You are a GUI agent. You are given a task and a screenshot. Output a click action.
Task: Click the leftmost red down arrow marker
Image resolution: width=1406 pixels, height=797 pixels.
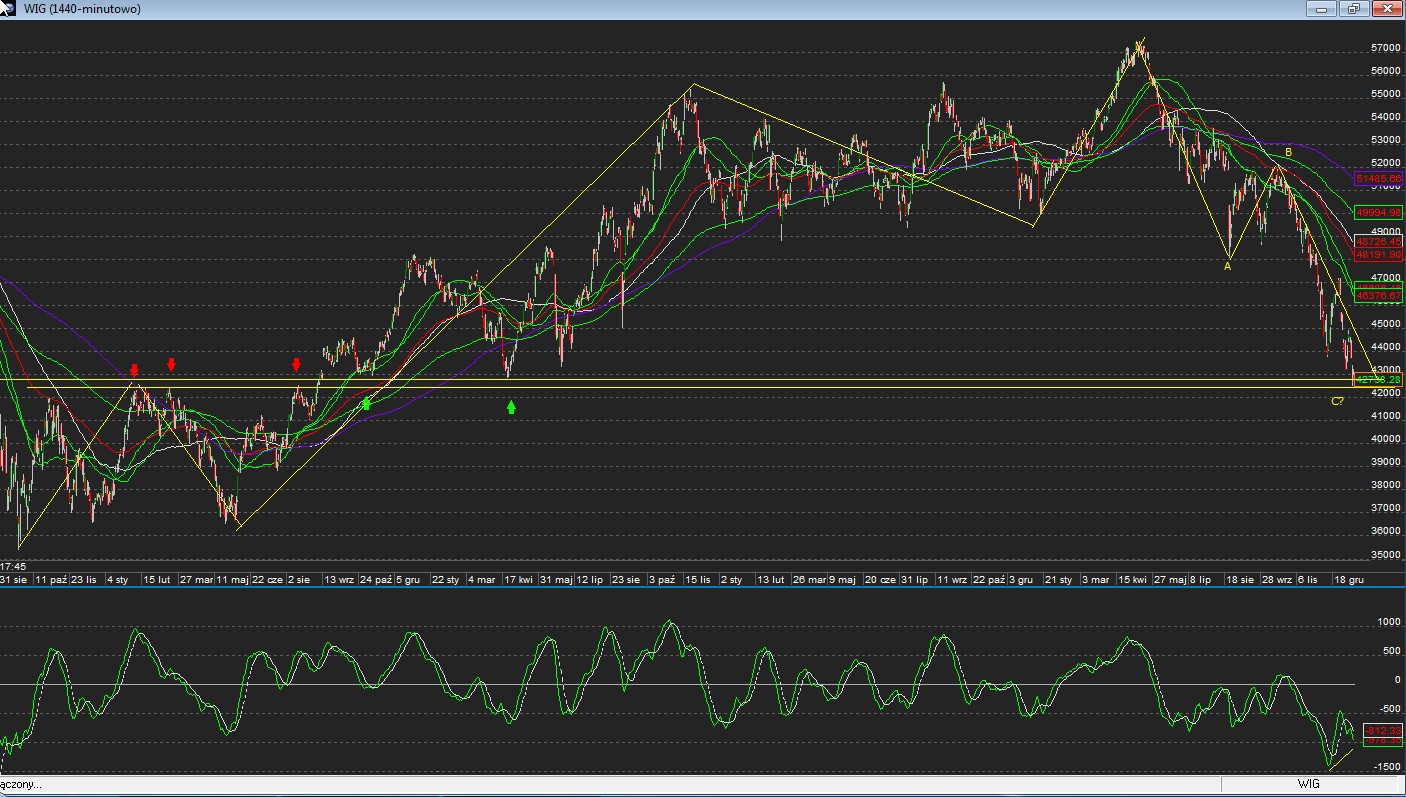pos(134,370)
